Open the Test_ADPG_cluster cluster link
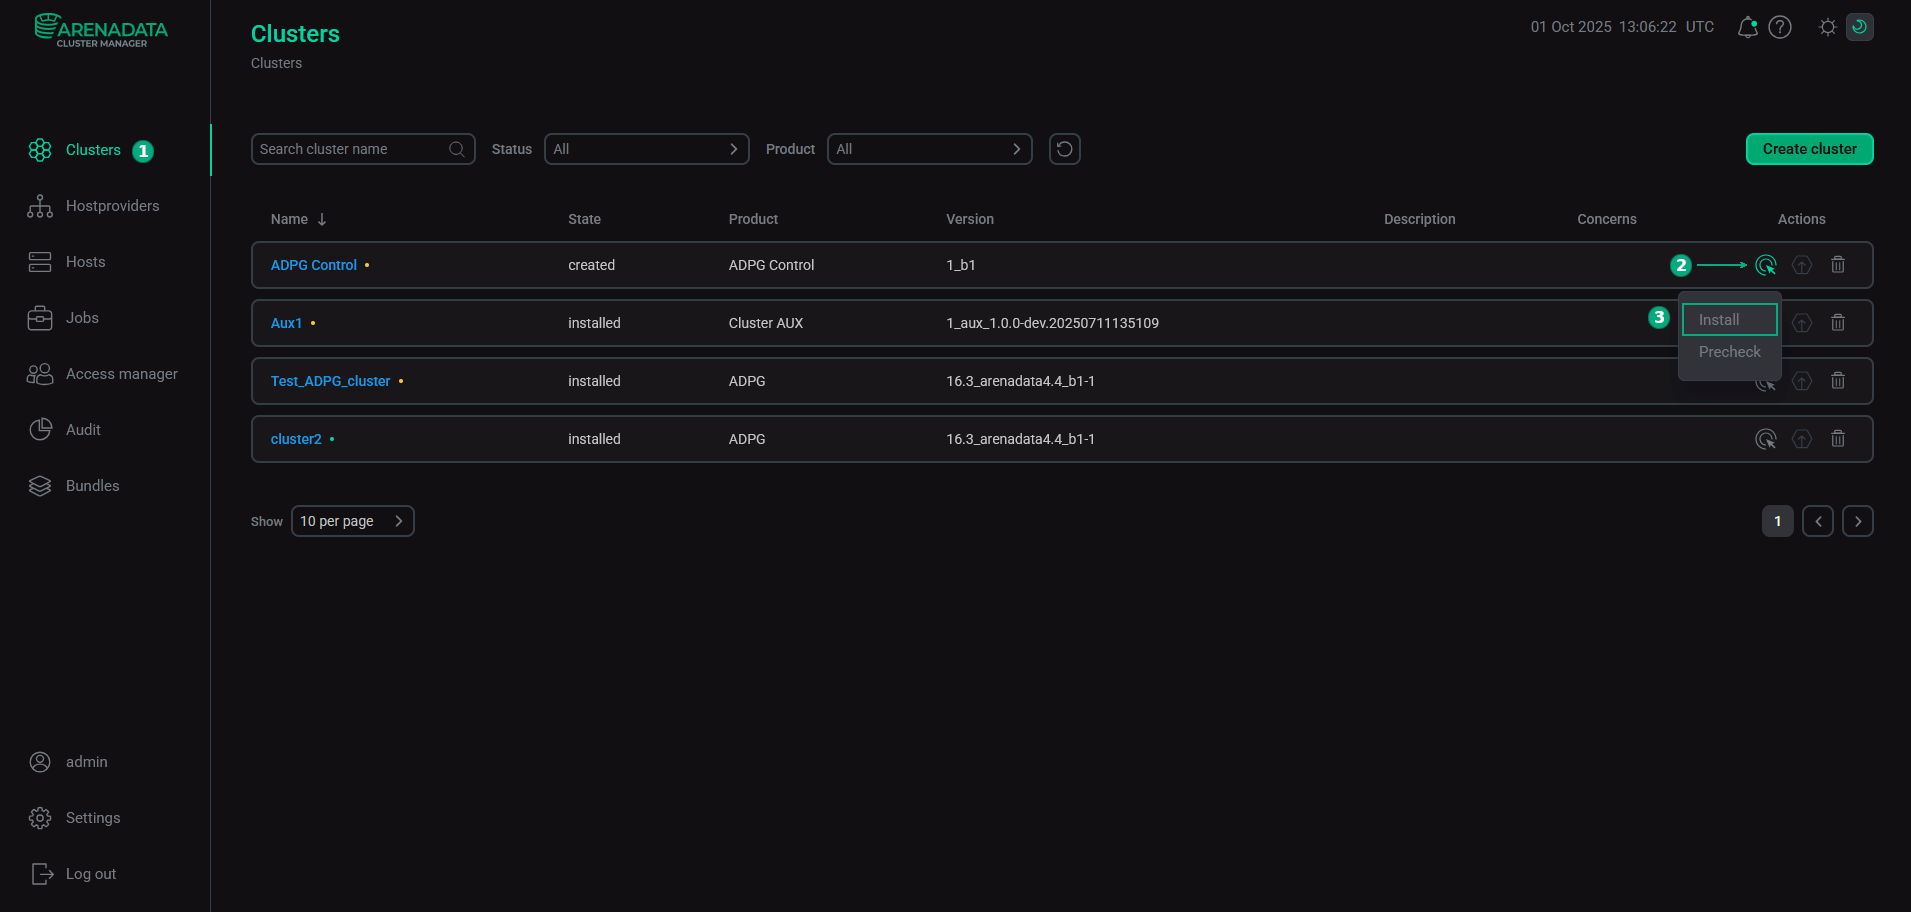Viewport: 1911px width, 912px height. click(330, 380)
